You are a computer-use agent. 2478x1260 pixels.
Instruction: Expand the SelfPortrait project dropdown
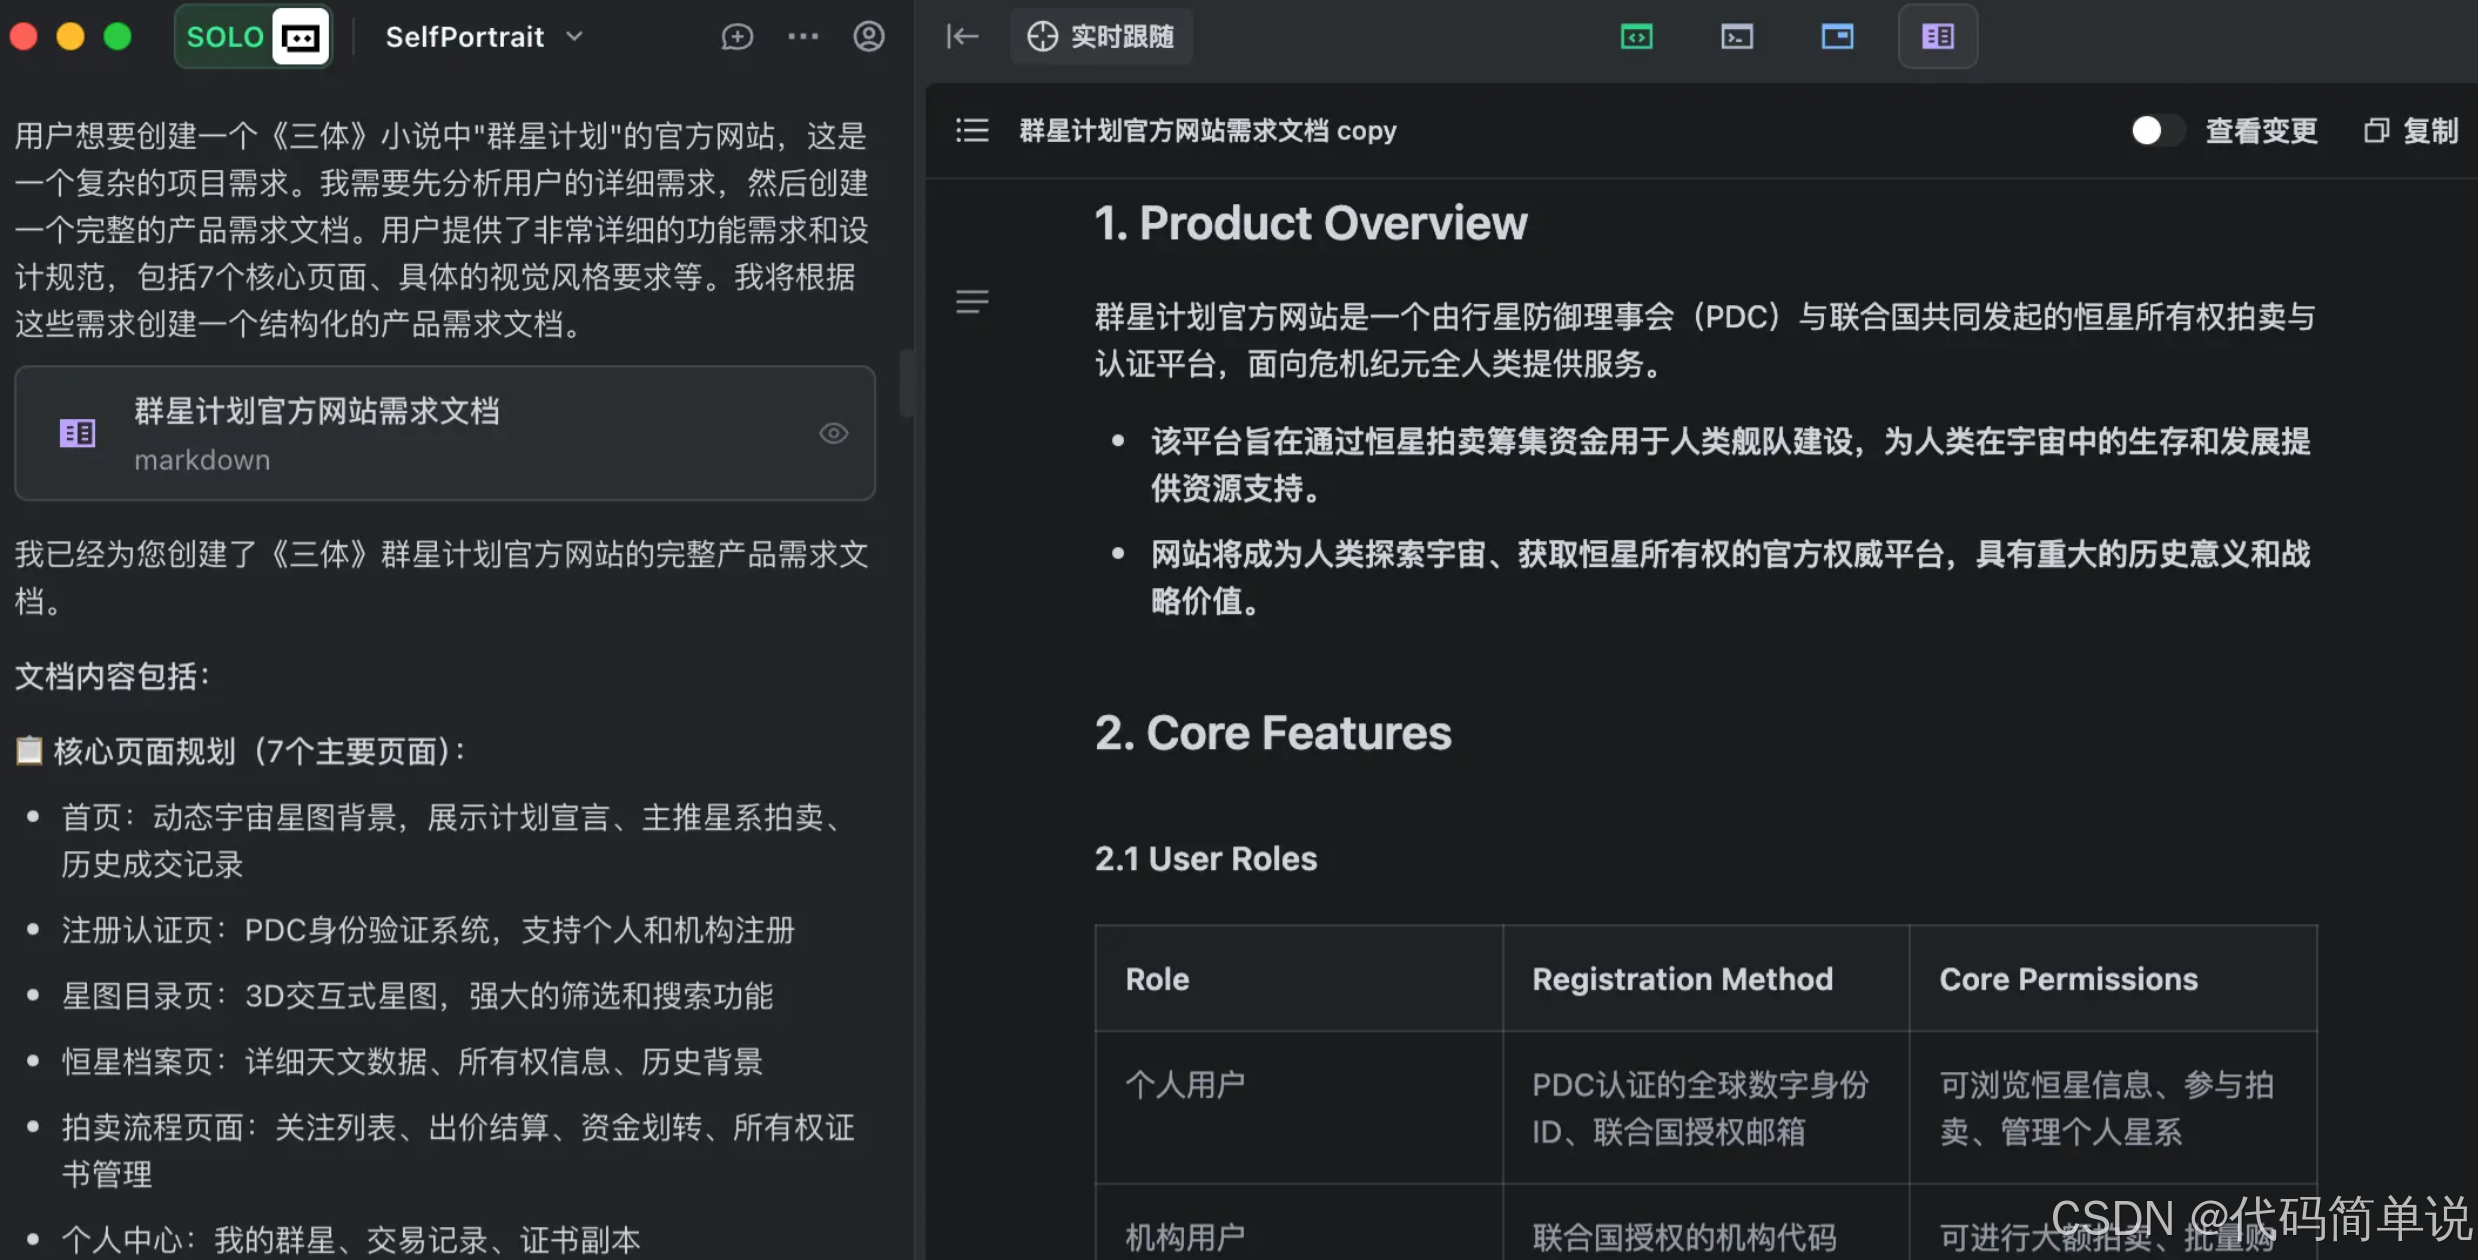point(465,37)
